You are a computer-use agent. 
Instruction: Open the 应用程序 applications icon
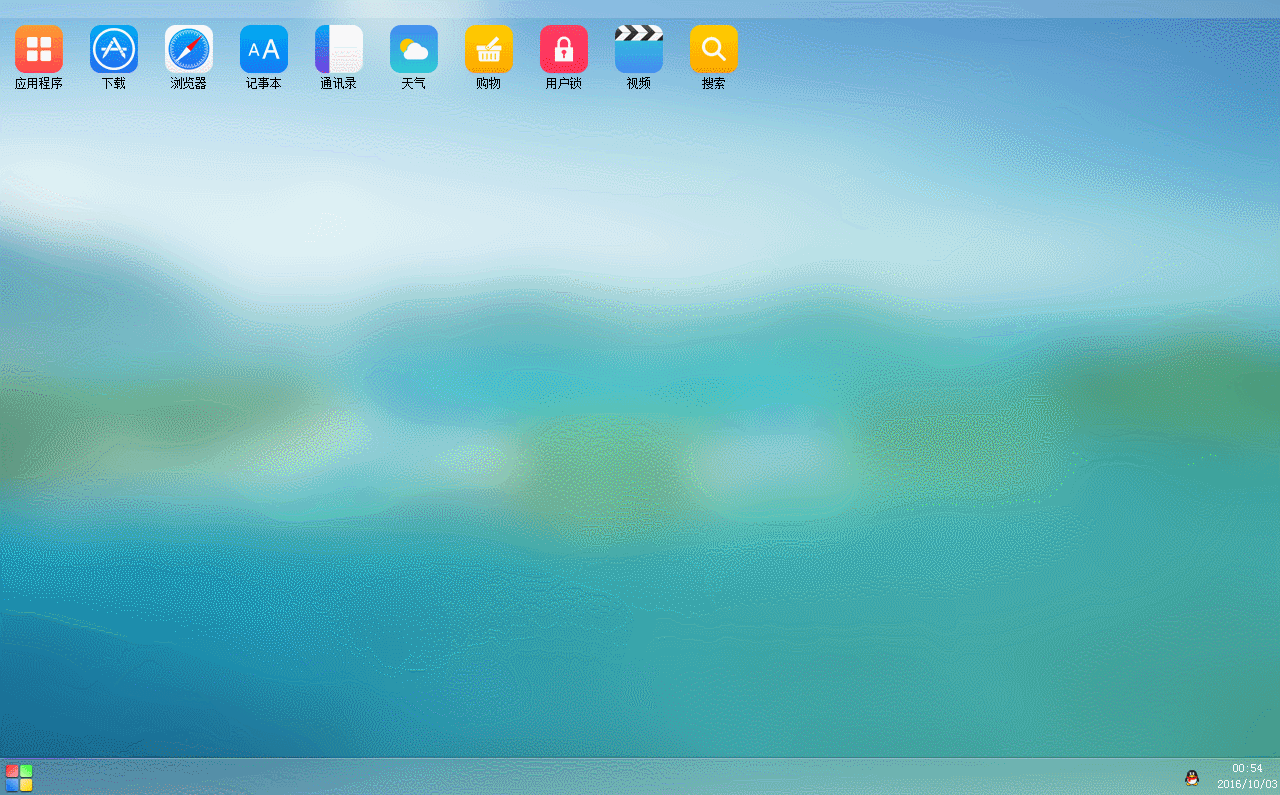coord(39,49)
